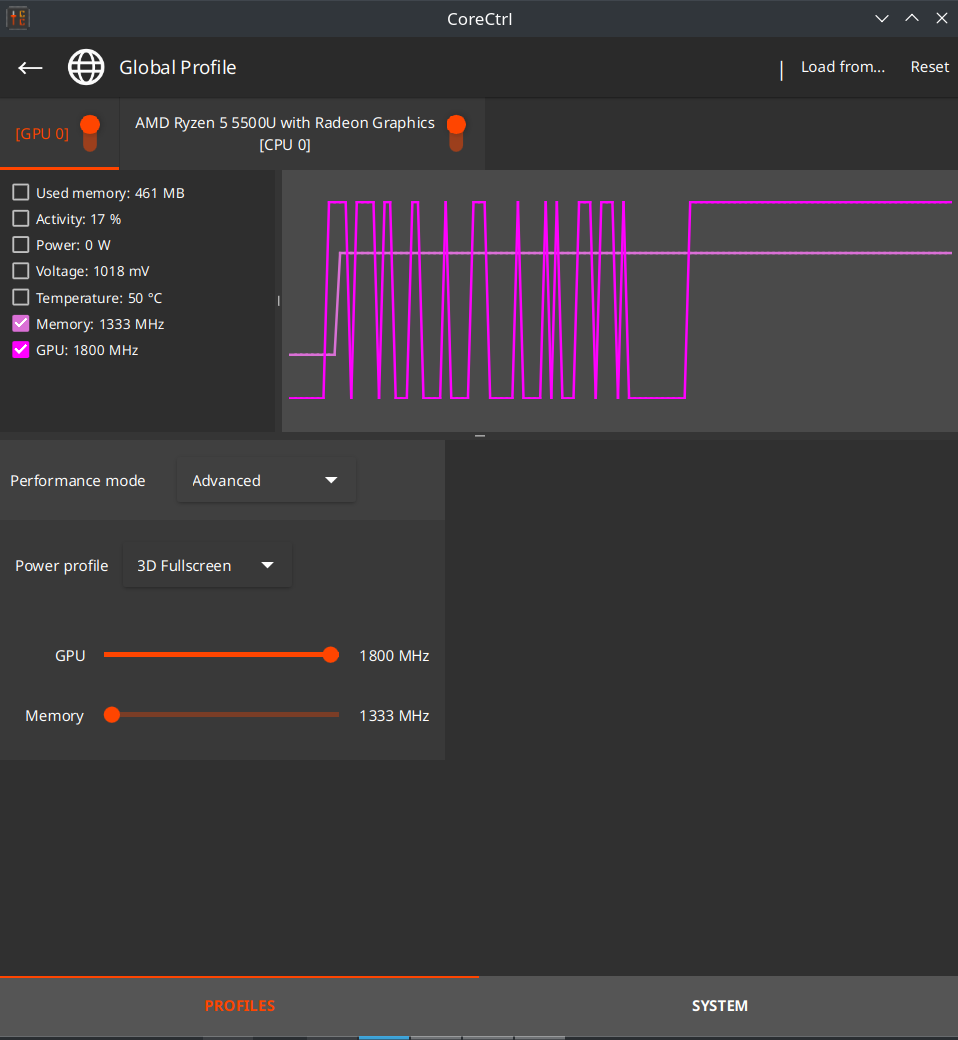Click the thermometer icon on the GPU 0 tab
This screenshot has width=958, height=1040.
[x=90, y=133]
